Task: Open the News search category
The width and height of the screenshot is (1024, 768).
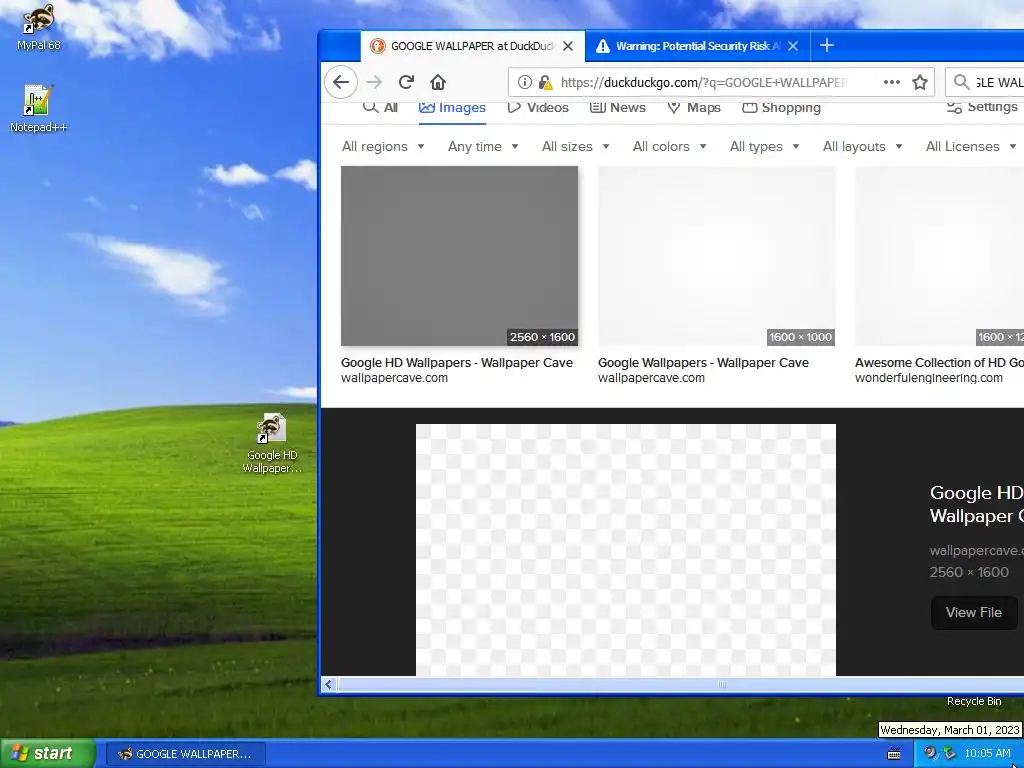Action: coord(617,108)
